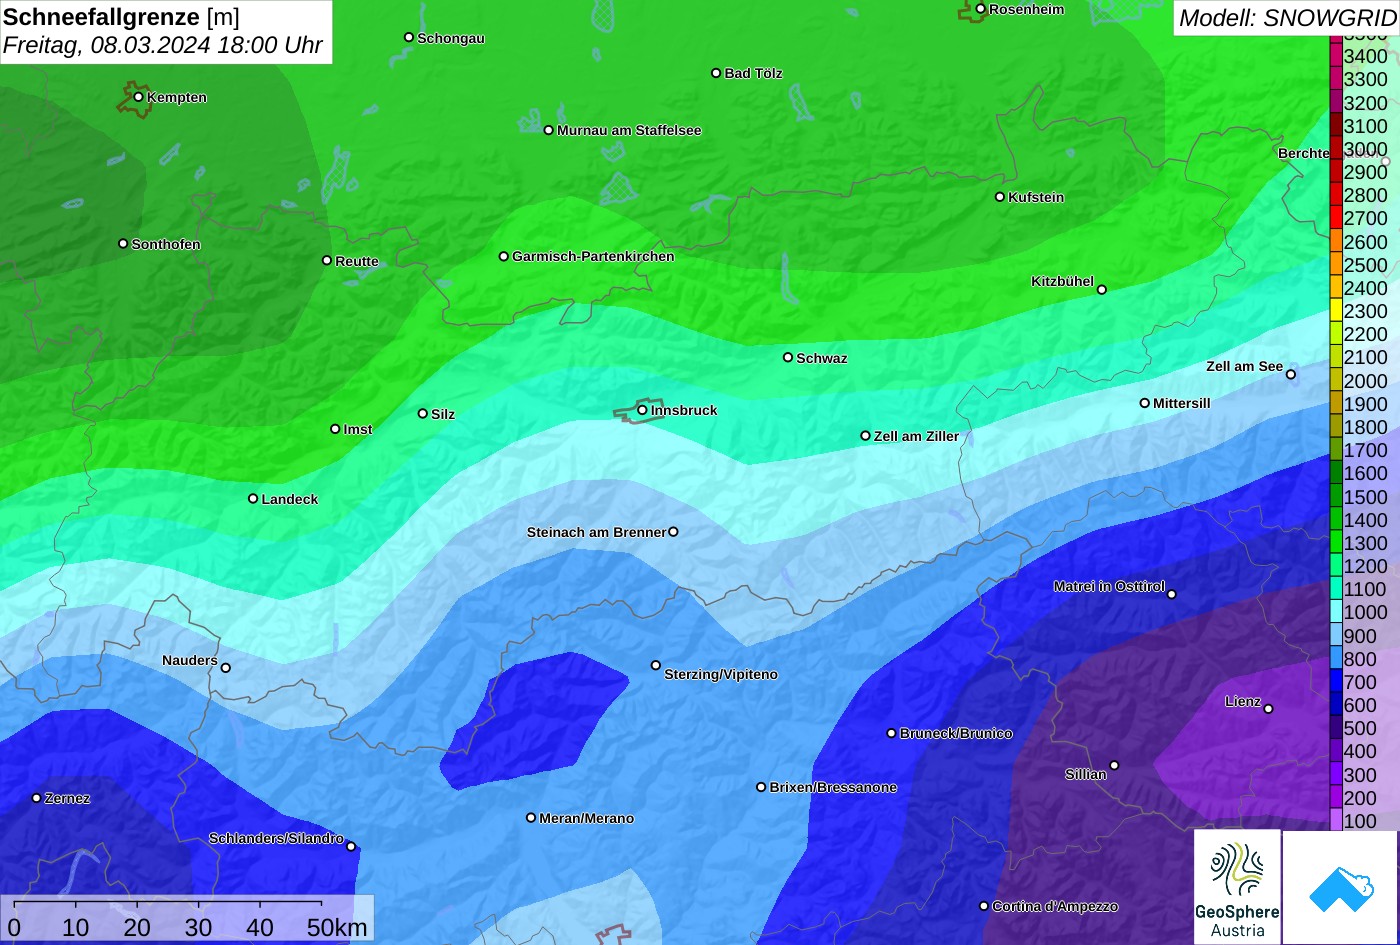The width and height of the screenshot is (1400, 945).
Task: Click the Cortina d'Ampezzo marker dot
Action: click(x=983, y=906)
